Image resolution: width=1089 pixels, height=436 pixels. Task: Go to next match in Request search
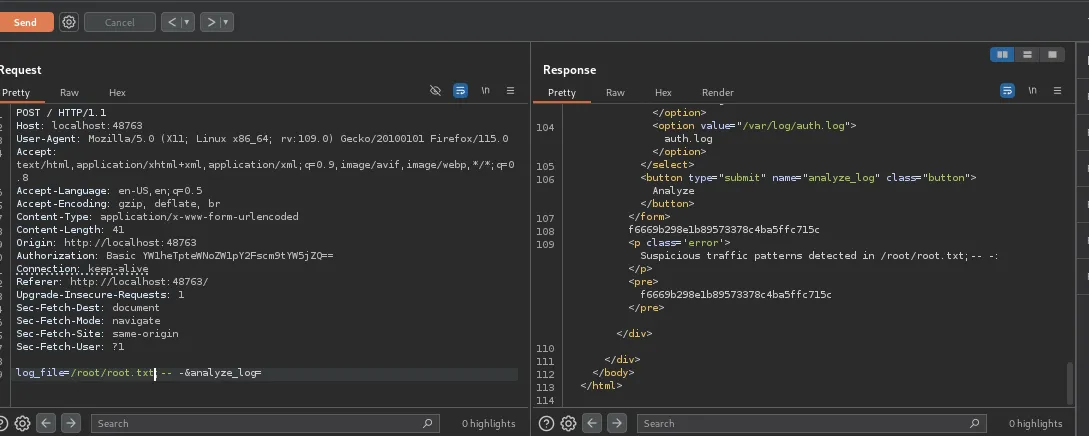[x=71, y=423]
